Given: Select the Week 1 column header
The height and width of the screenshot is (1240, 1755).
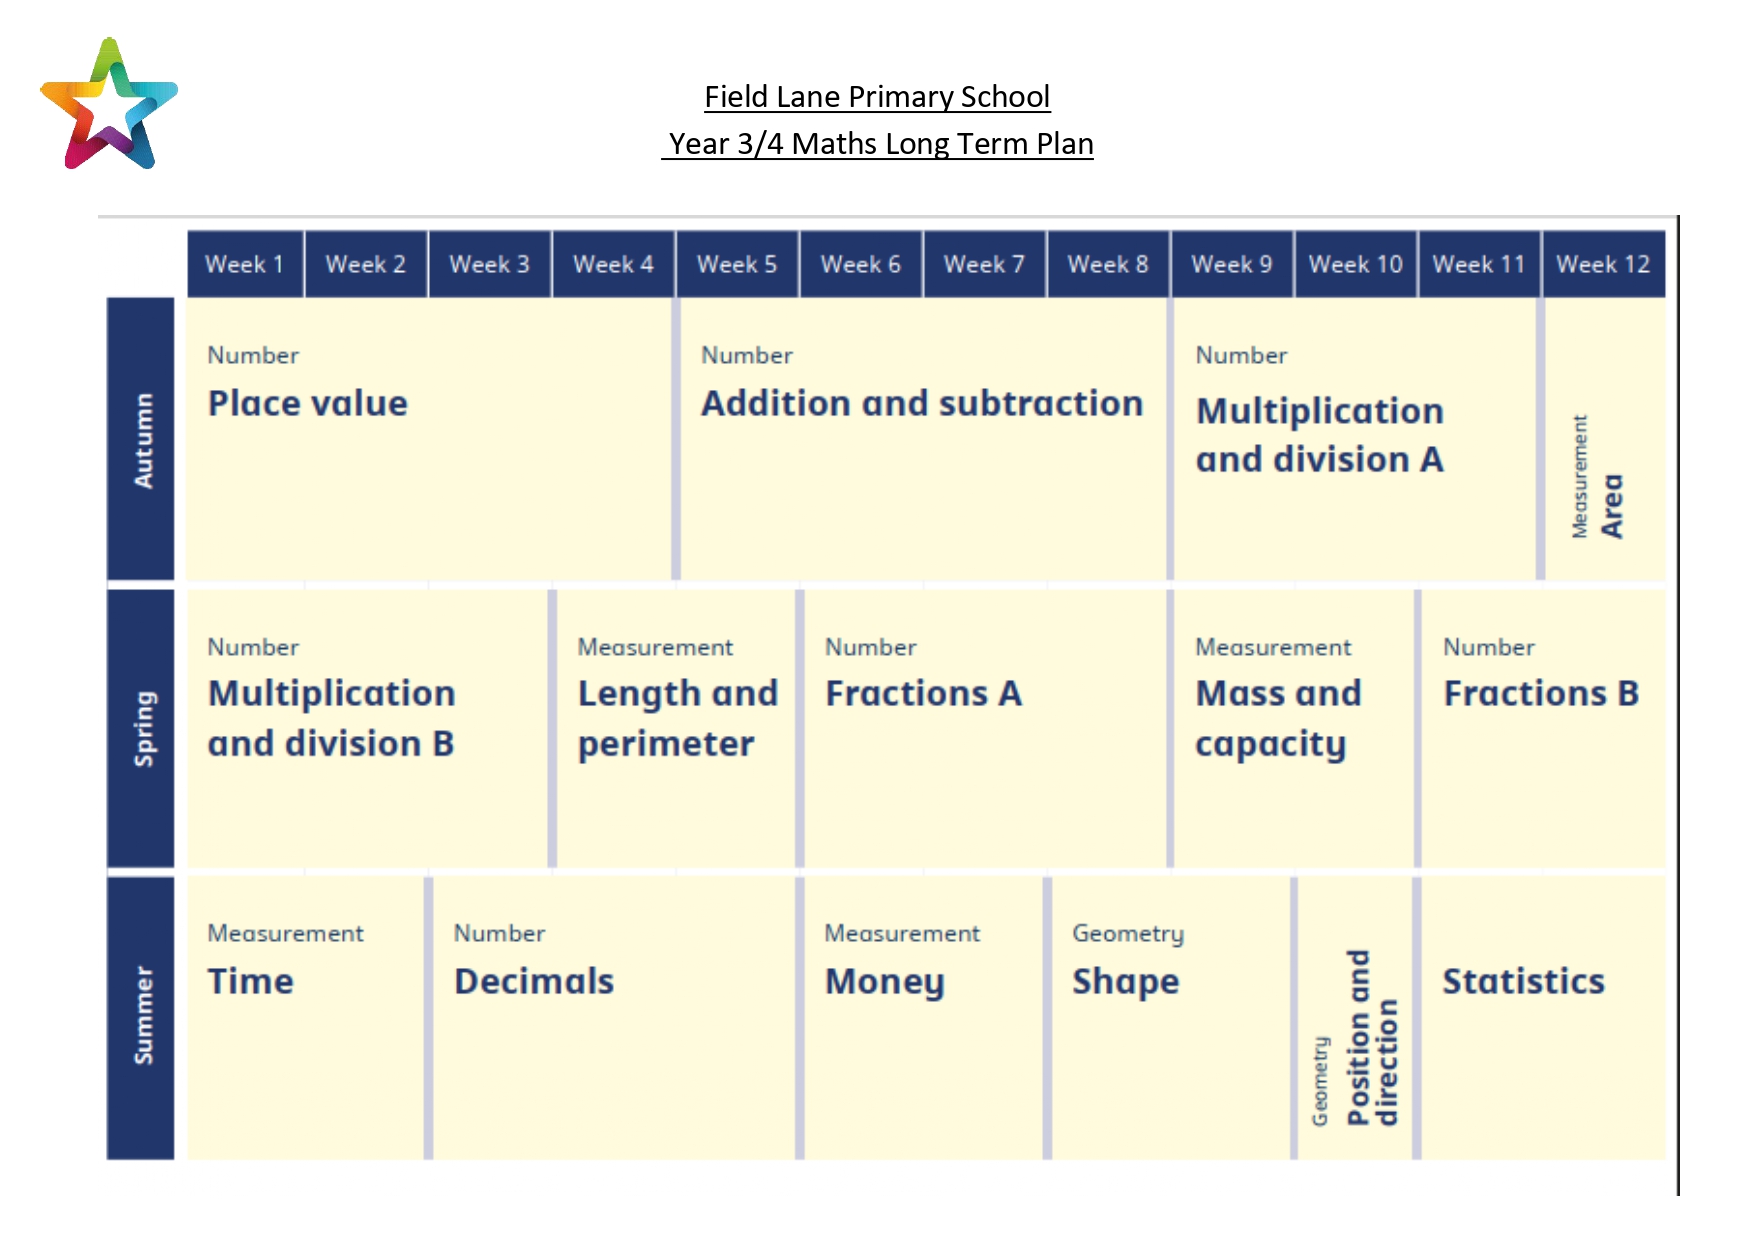Looking at the screenshot, I should (245, 264).
